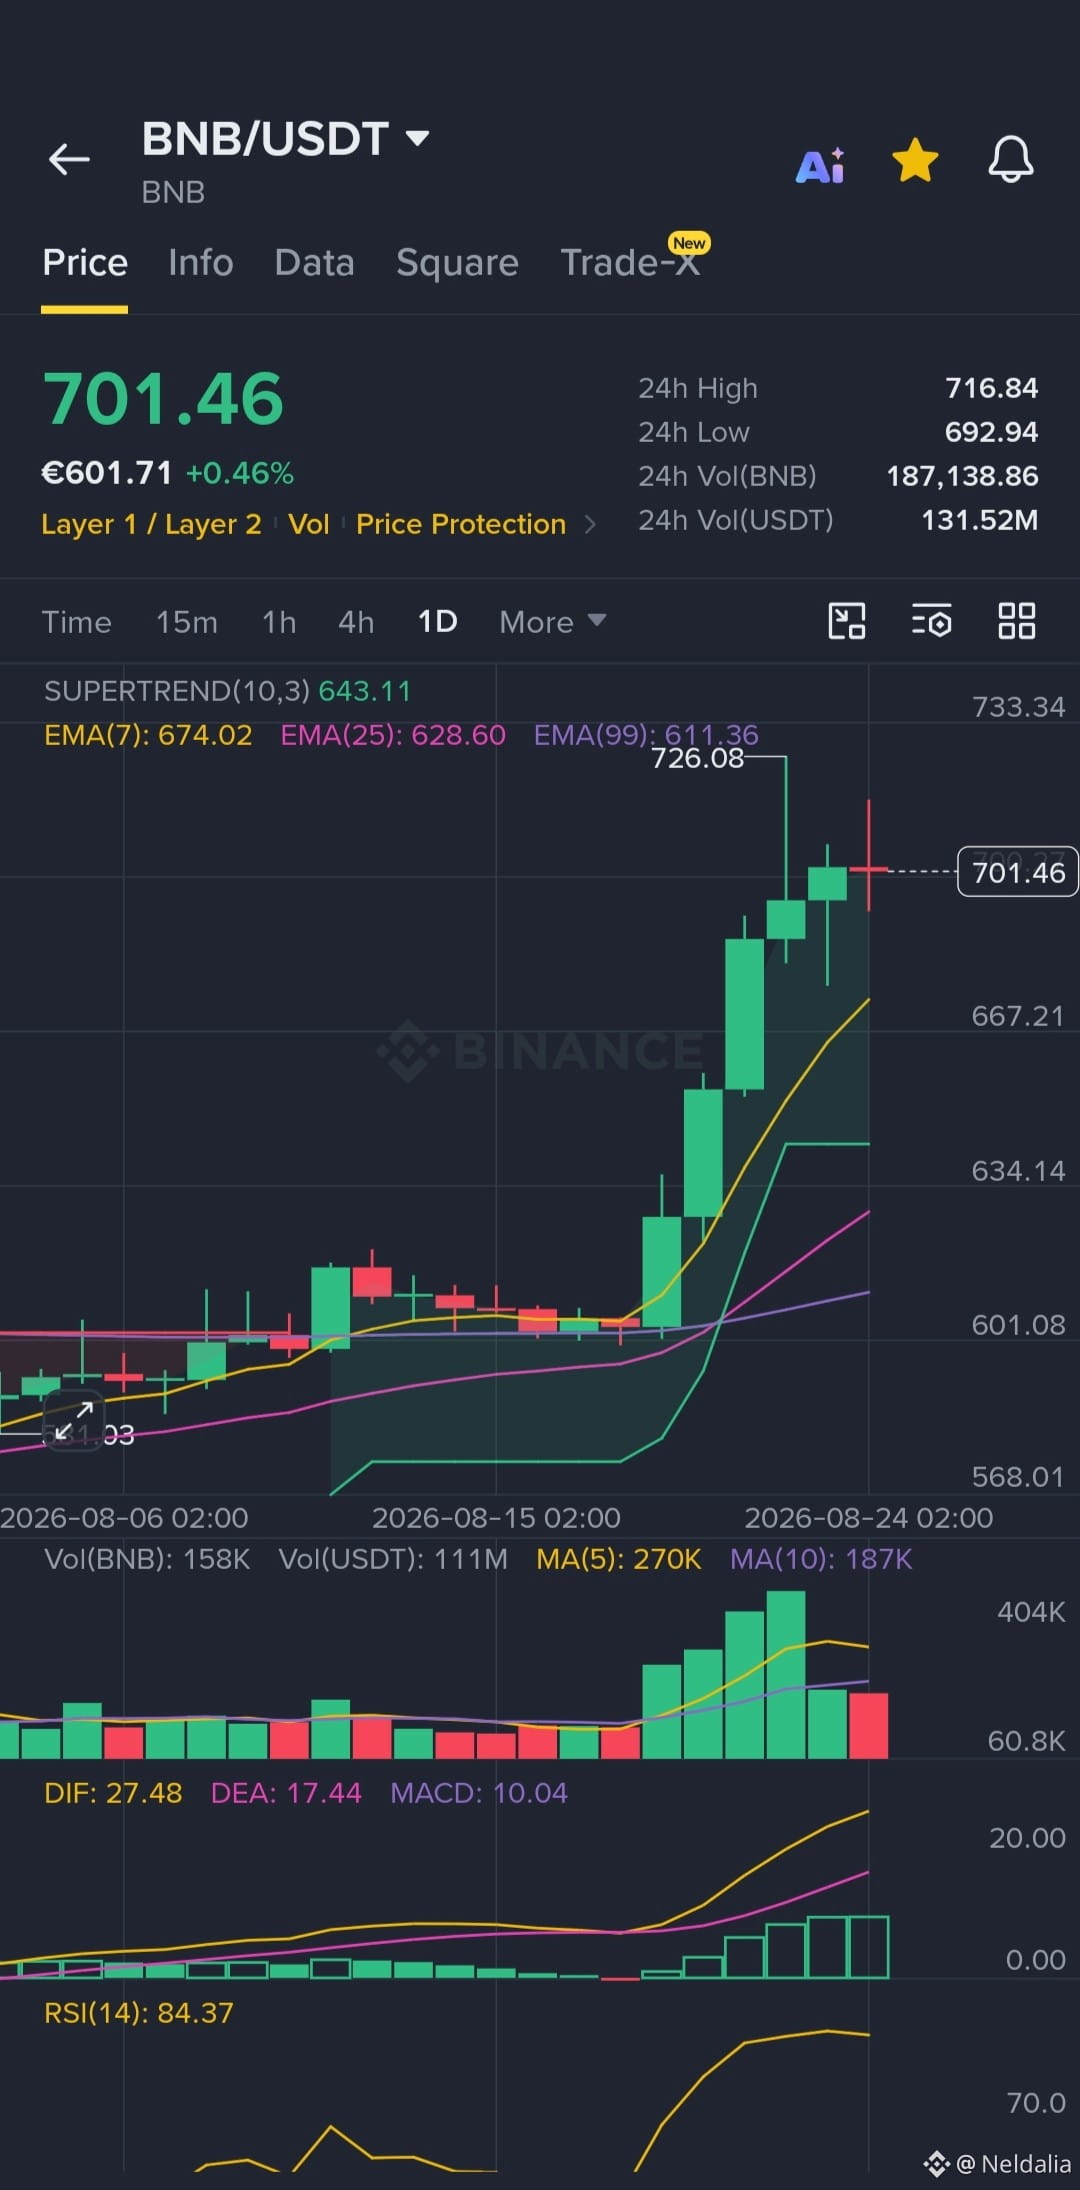Tap the MA(5): 270K volume label
The image size is (1080, 2190).
pos(619,1559)
